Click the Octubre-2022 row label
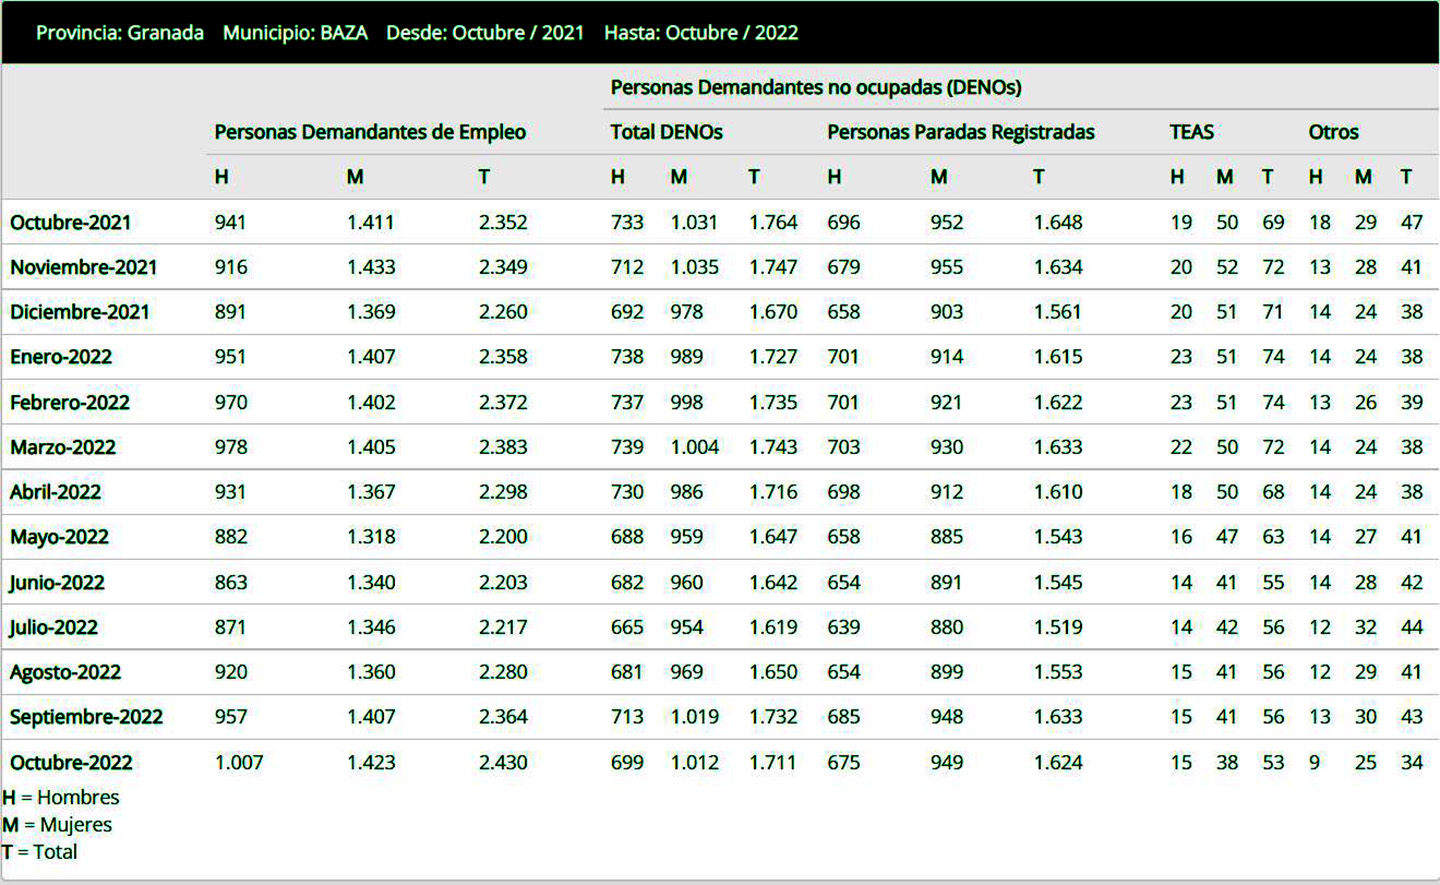1440x885 pixels. [71, 762]
